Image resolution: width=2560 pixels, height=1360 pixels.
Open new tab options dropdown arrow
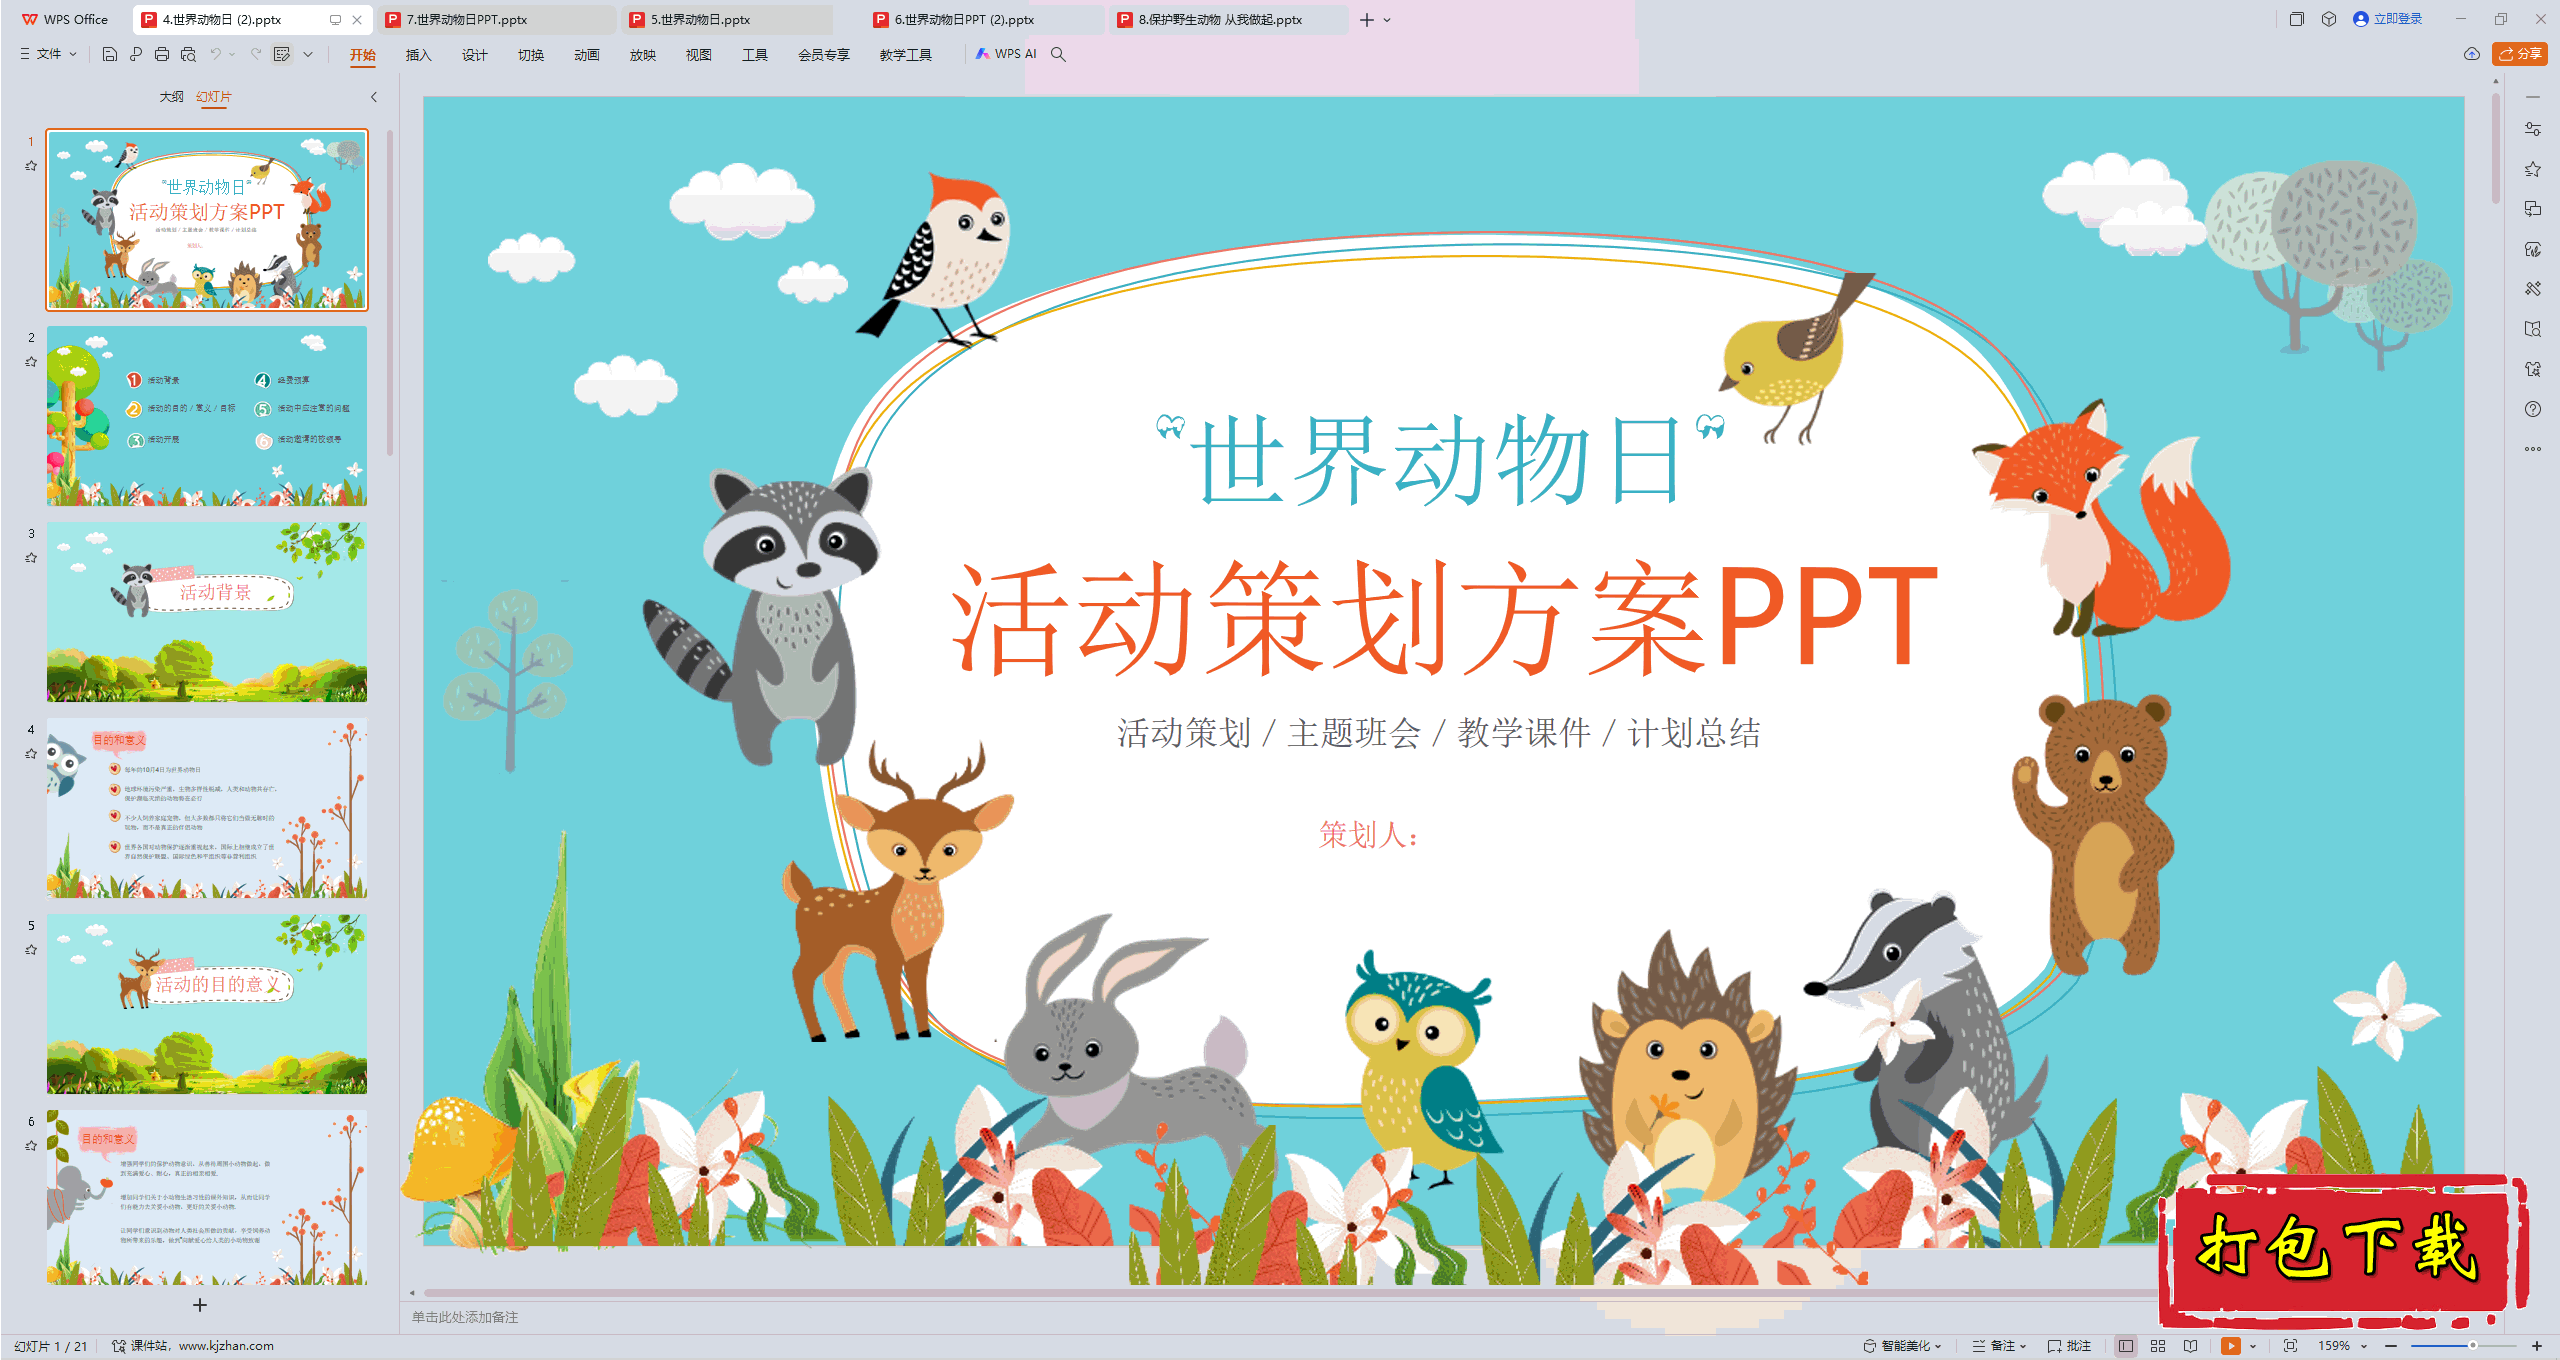[x=1387, y=20]
